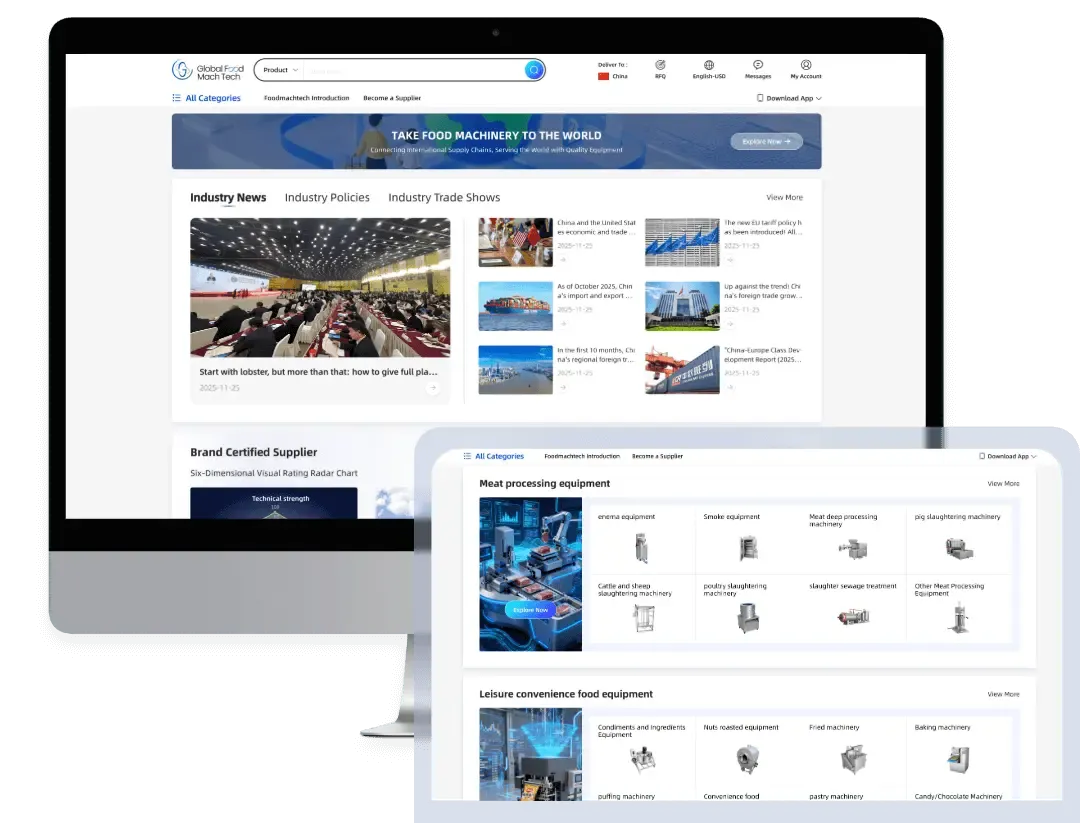Click the Baking machinery icon

pyautogui.click(x=959, y=760)
